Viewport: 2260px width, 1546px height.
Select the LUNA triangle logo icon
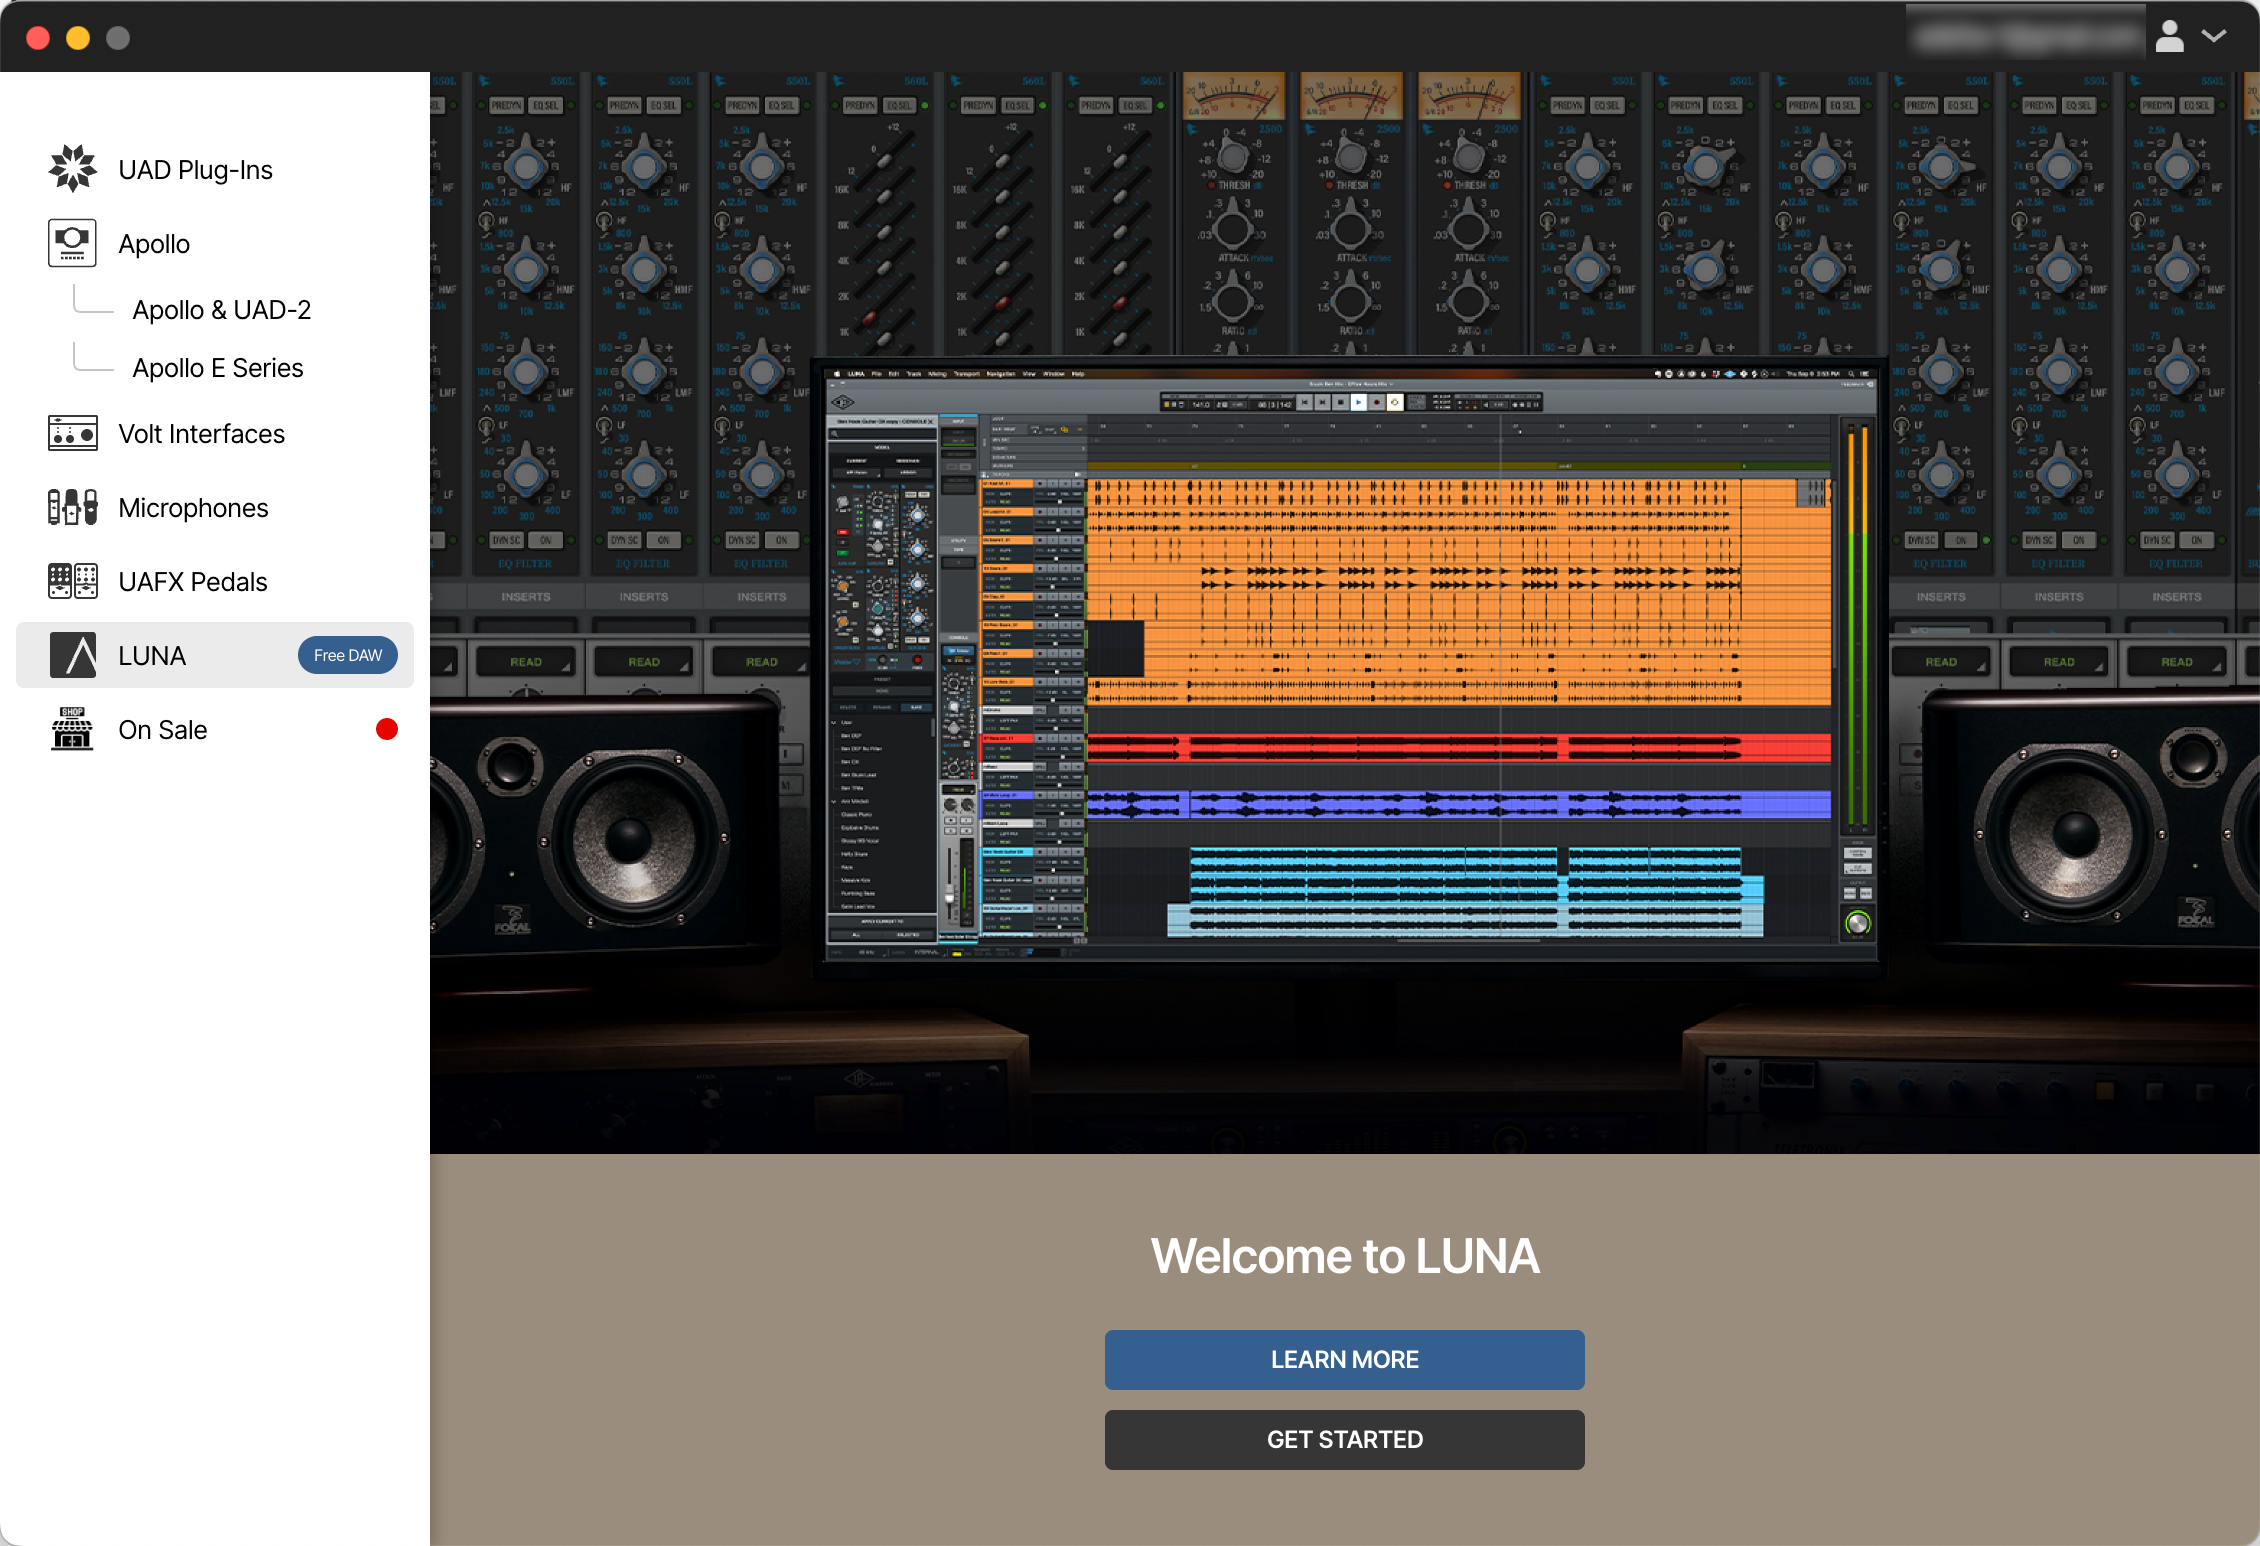click(x=72, y=655)
